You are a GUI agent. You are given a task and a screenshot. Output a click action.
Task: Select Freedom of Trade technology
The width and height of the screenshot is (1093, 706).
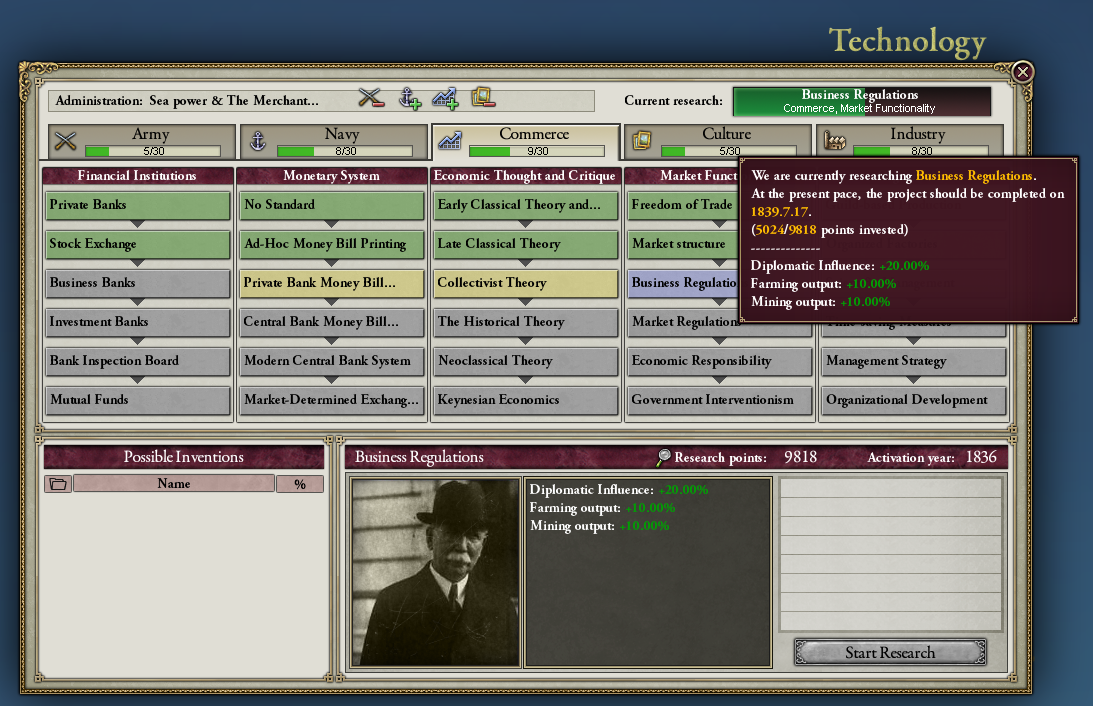pos(682,205)
